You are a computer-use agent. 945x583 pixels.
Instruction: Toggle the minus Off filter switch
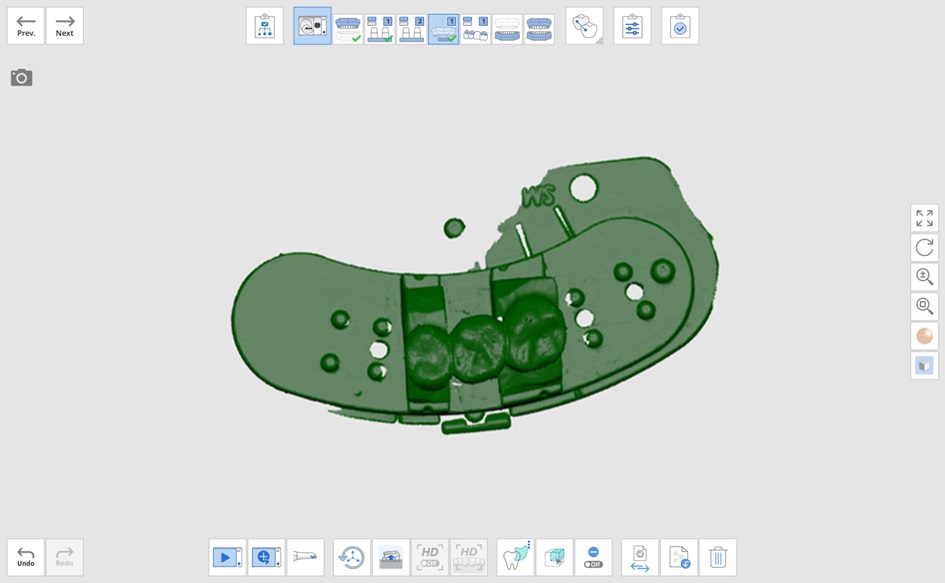(x=594, y=557)
